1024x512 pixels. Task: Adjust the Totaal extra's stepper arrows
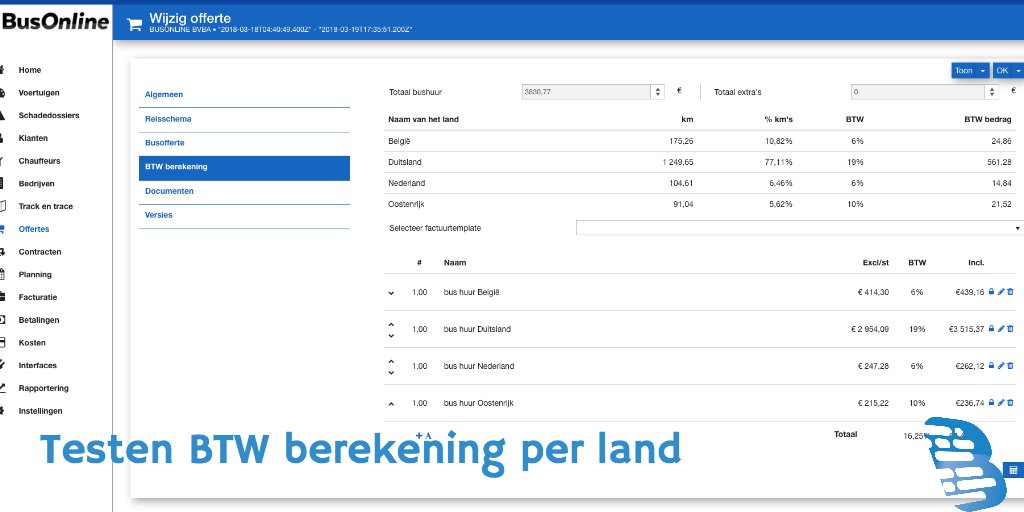click(x=993, y=92)
